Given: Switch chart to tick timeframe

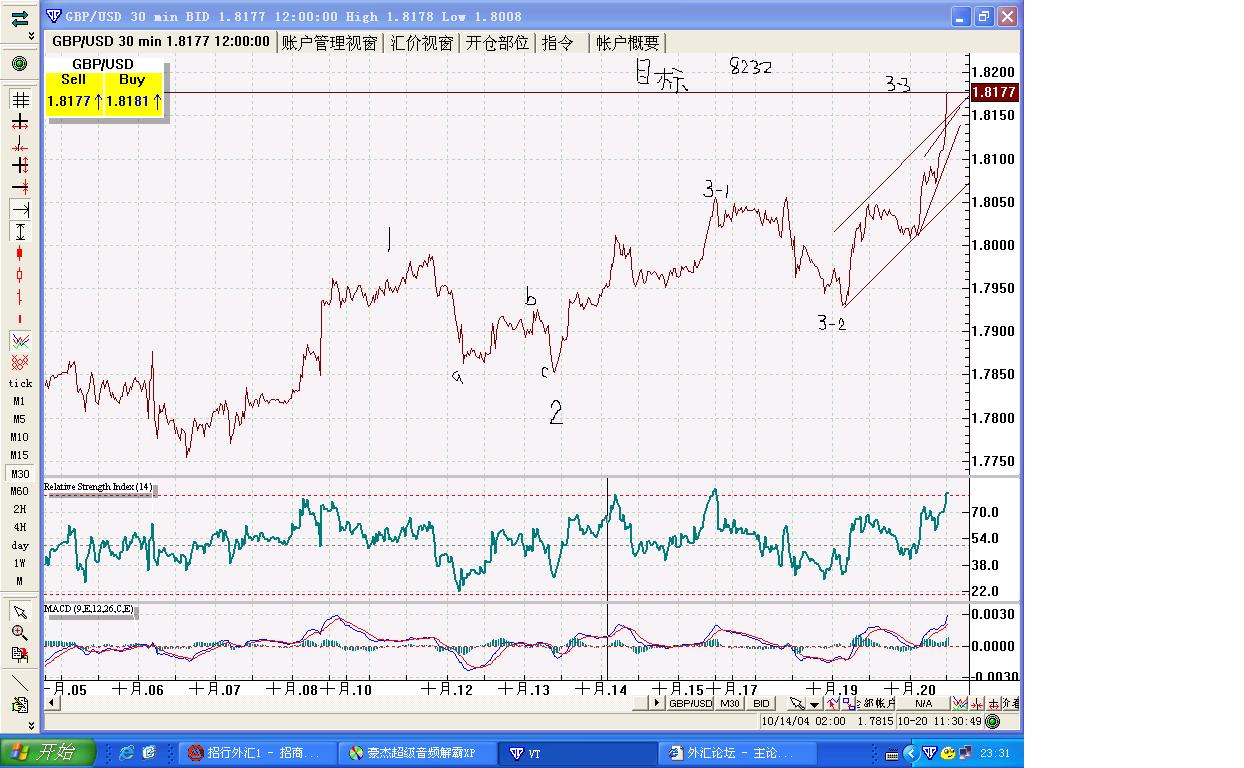Looking at the screenshot, I should (20, 383).
